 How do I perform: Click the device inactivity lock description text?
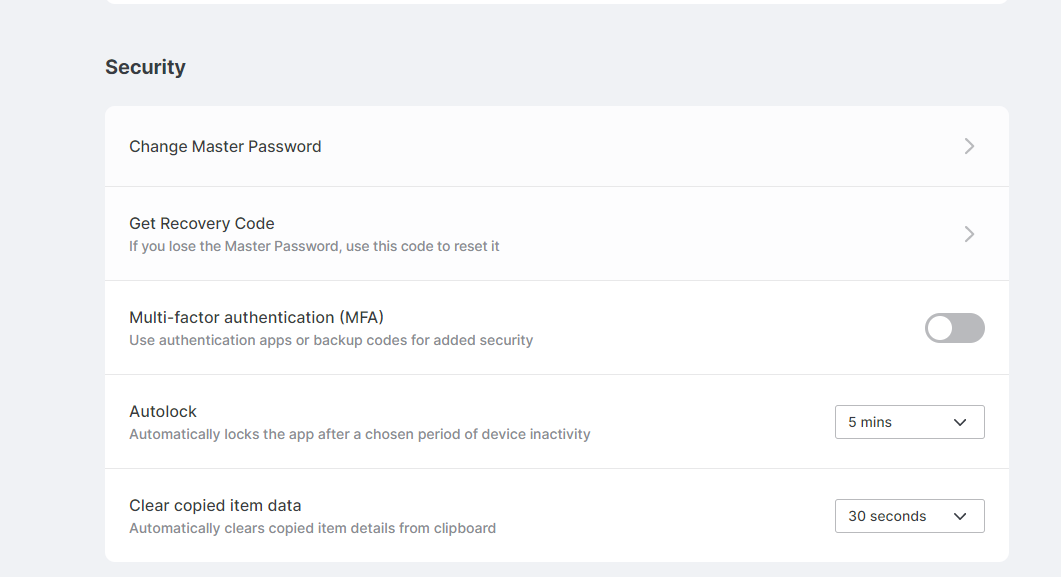pyautogui.click(x=359, y=434)
